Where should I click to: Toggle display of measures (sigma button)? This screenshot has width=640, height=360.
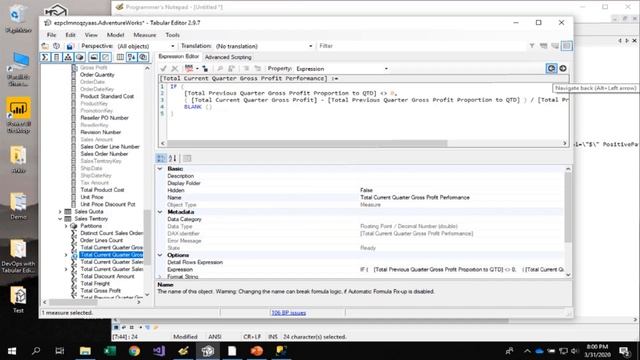[x=45, y=57]
